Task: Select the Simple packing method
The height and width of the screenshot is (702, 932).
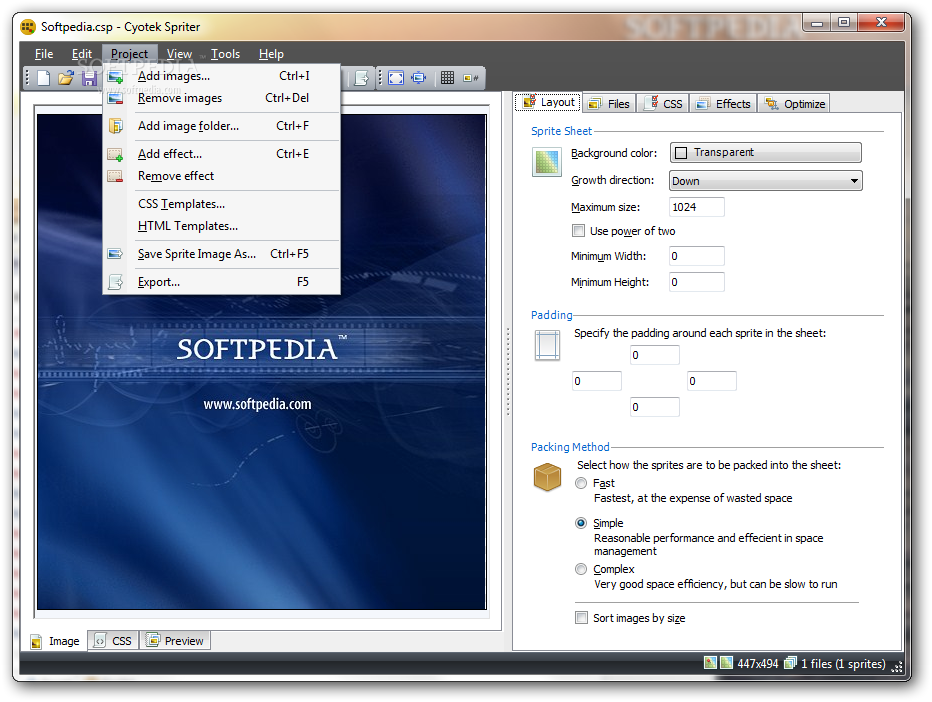Action: (581, 523)
